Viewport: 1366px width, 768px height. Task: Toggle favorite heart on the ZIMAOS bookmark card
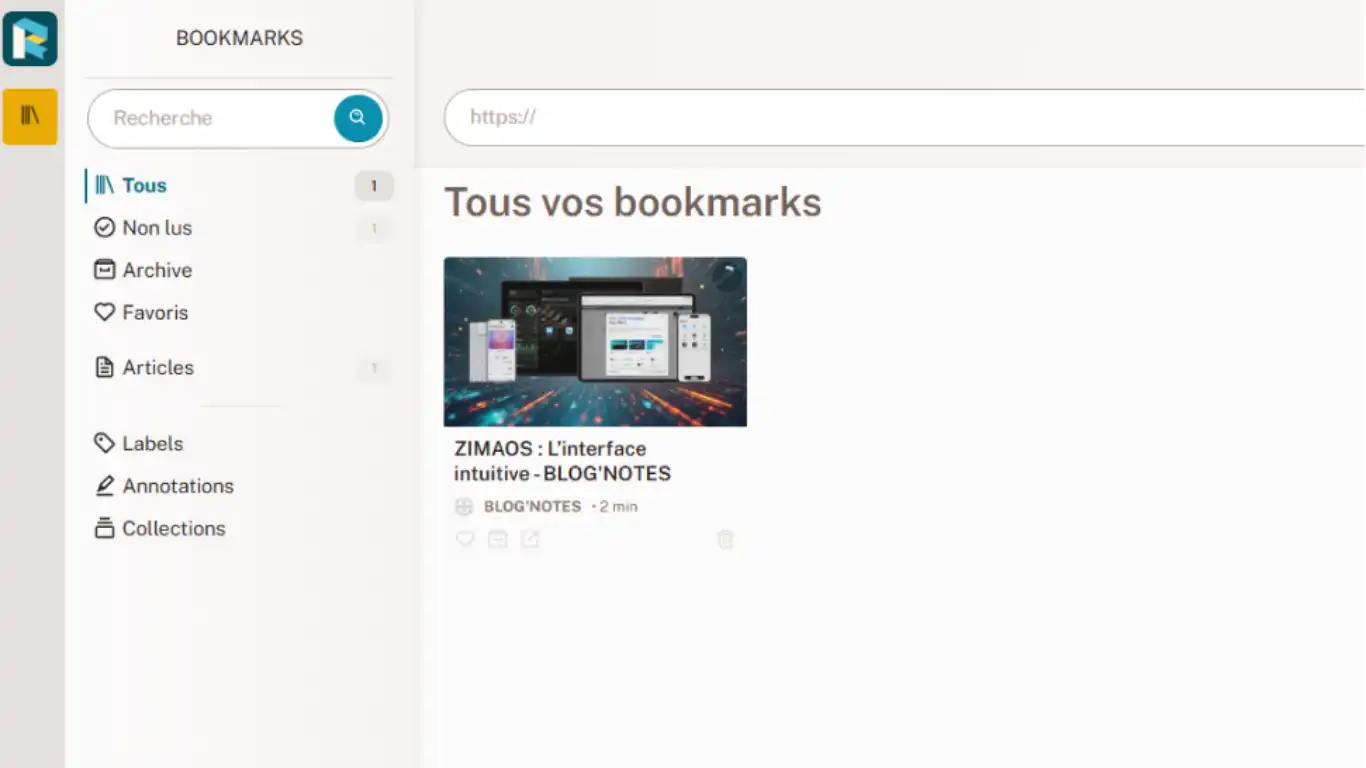tap(465, 540)
